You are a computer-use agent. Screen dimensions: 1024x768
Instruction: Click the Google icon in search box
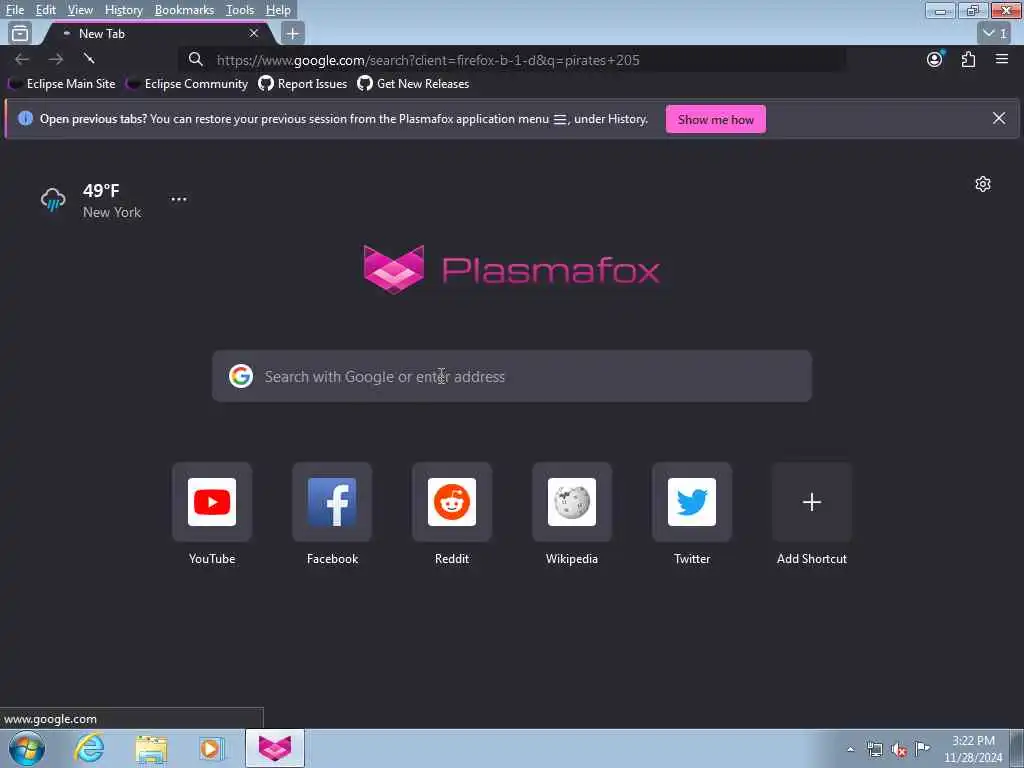pos(241,376)
